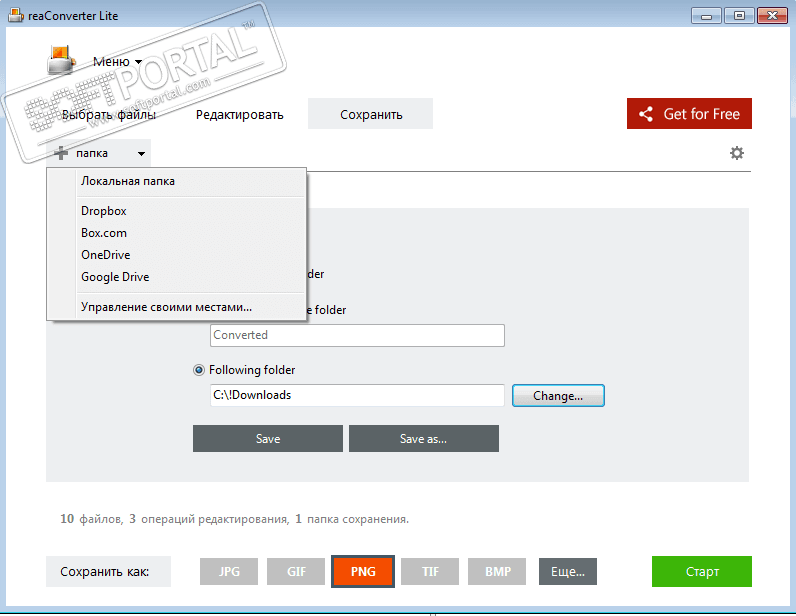Select BMP output format
The image size is (796, 616).
point(497,572)
